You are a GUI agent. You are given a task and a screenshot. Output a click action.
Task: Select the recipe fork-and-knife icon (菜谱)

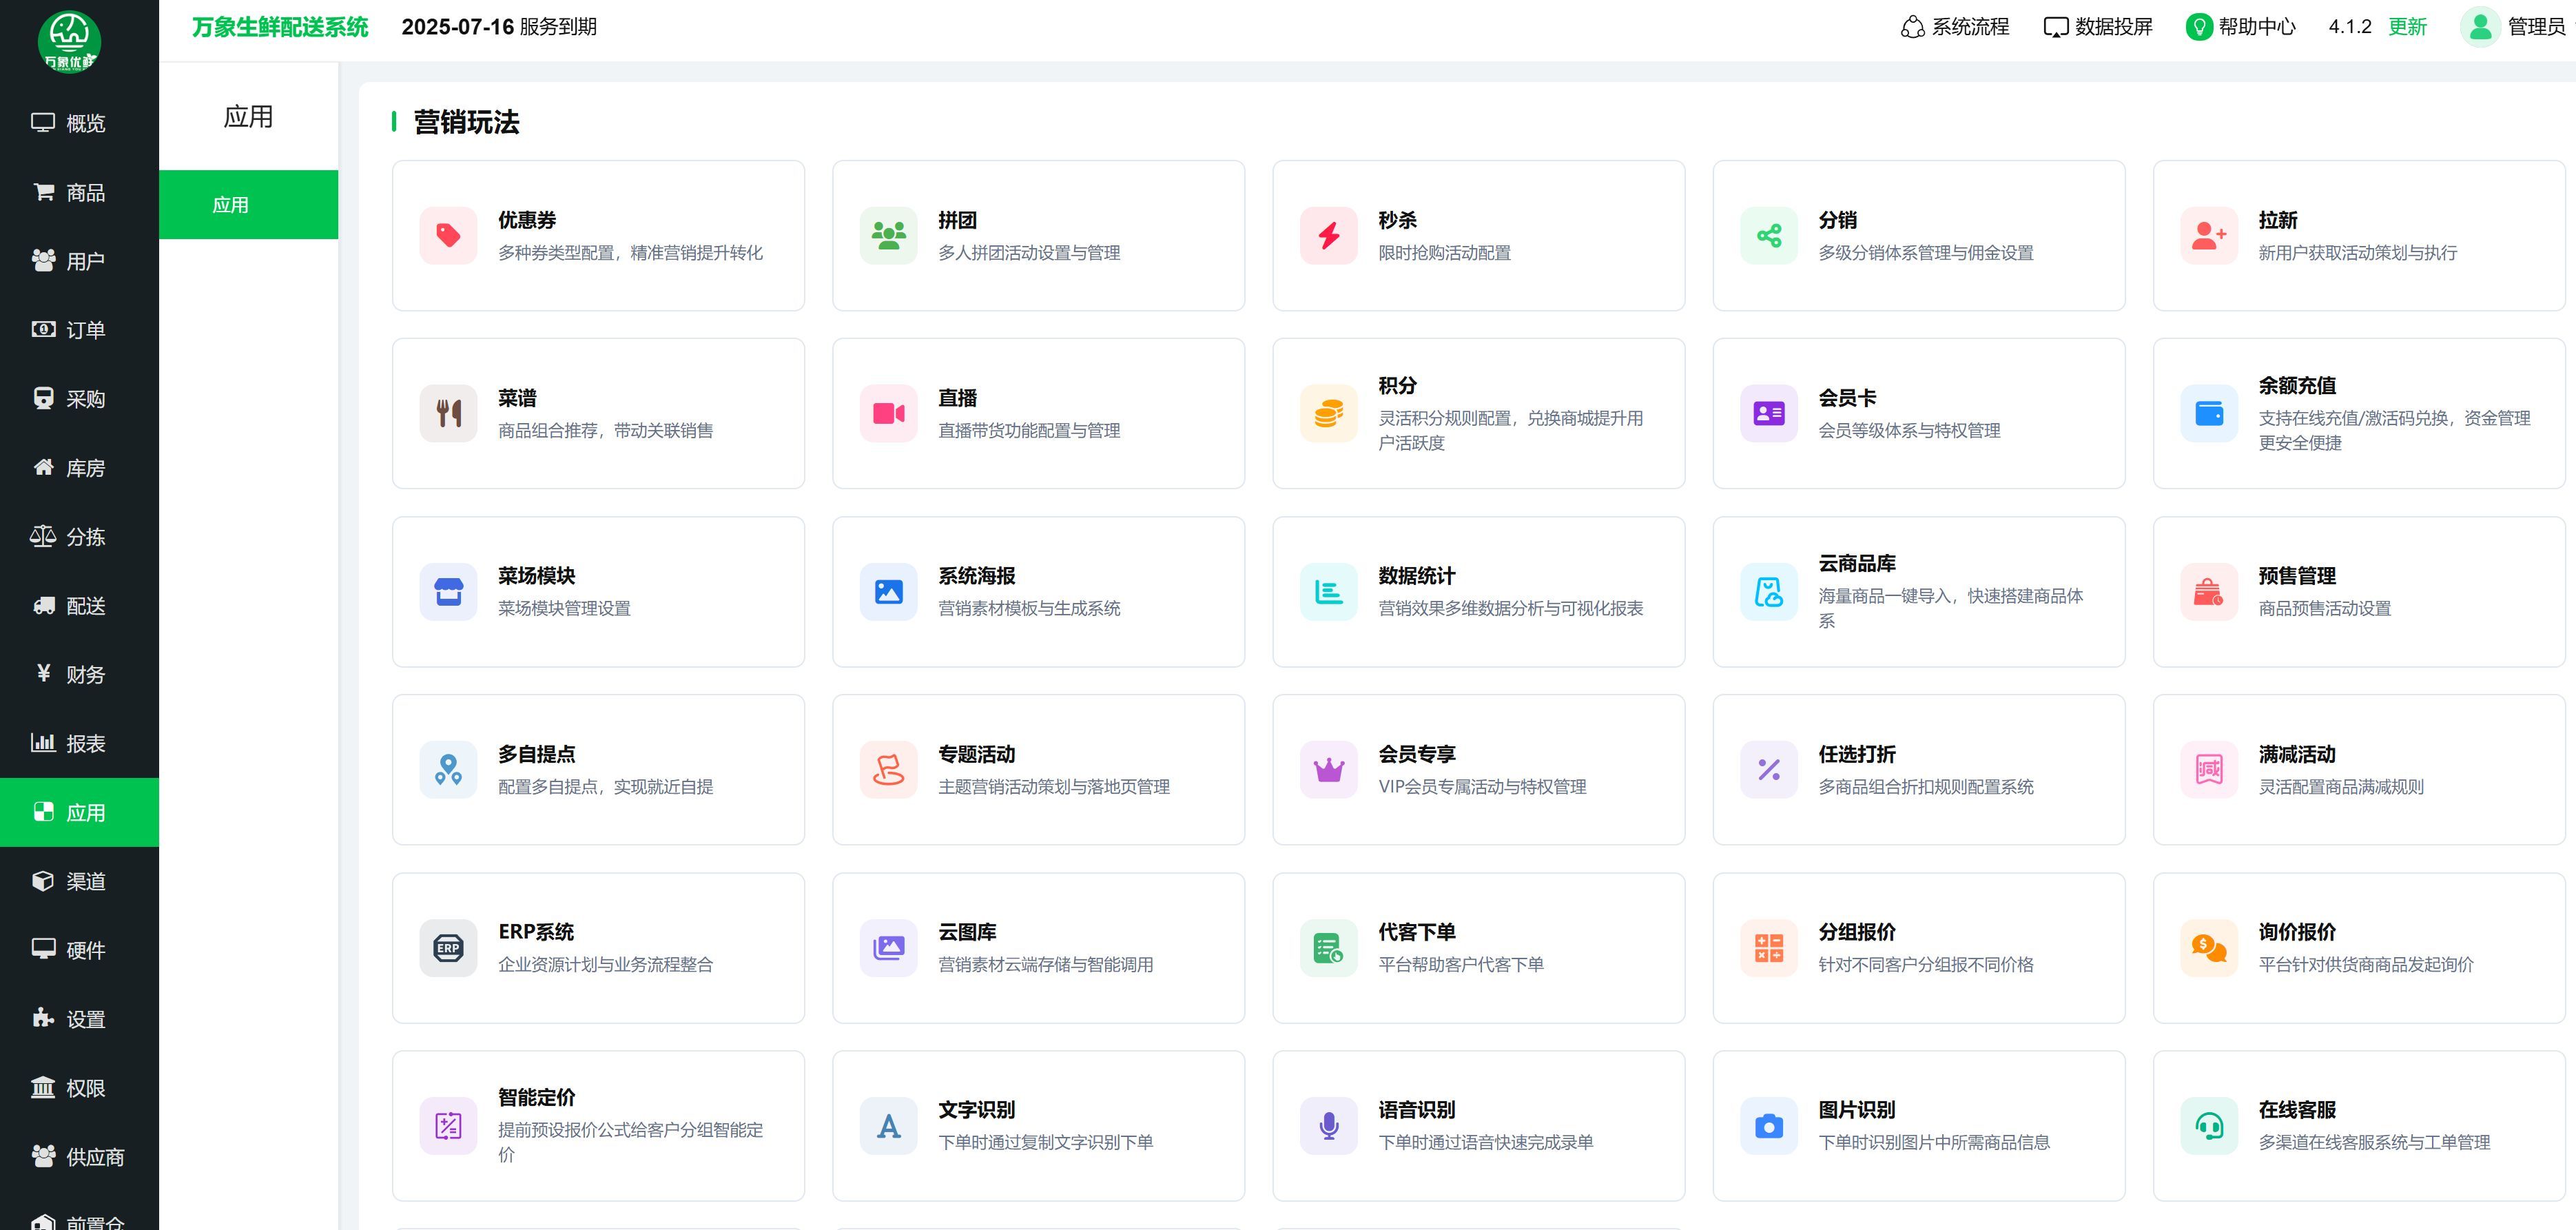[x=448, y=413]
